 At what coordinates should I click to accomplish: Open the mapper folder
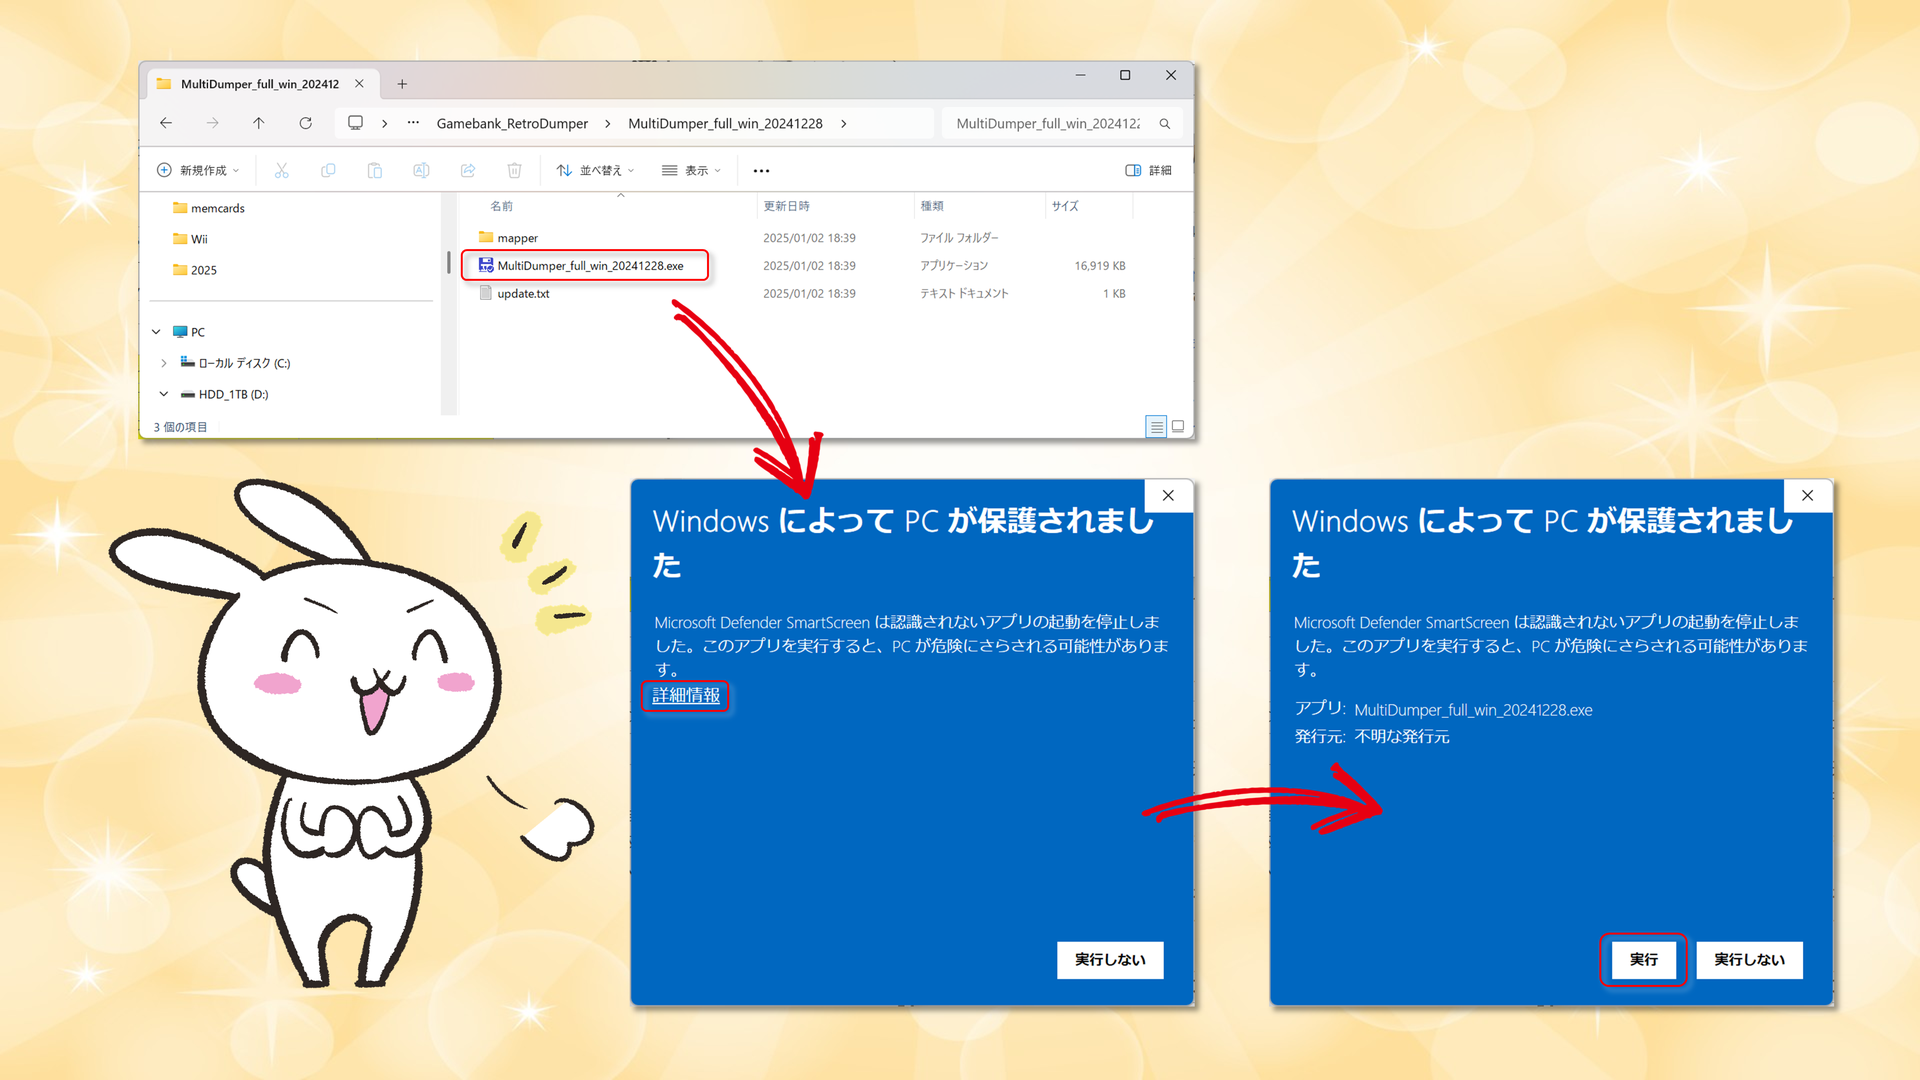point(508,238)
